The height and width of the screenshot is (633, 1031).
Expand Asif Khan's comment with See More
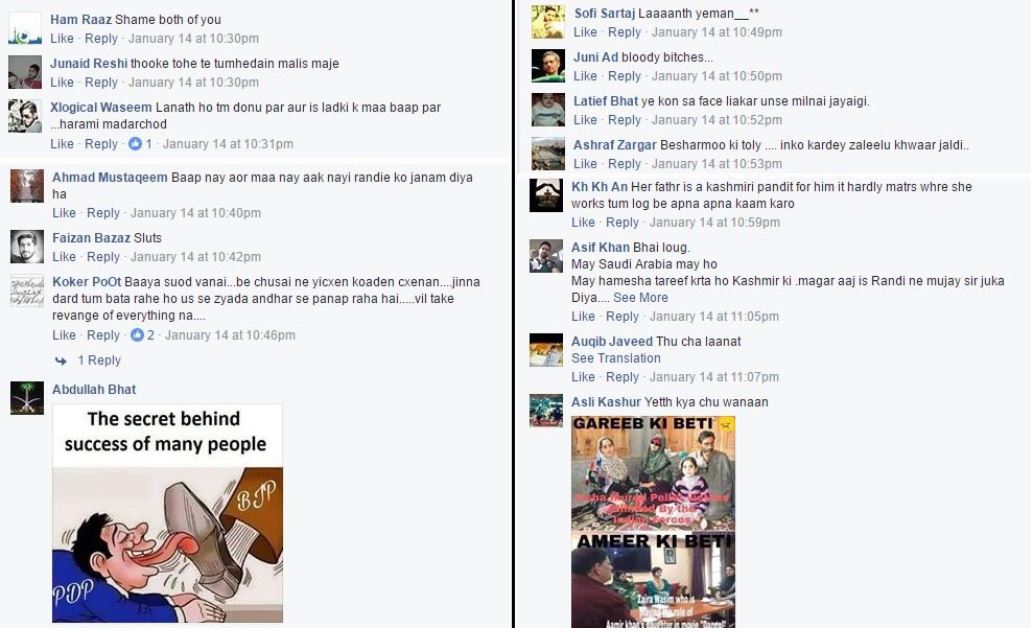[x=640, y=297]
